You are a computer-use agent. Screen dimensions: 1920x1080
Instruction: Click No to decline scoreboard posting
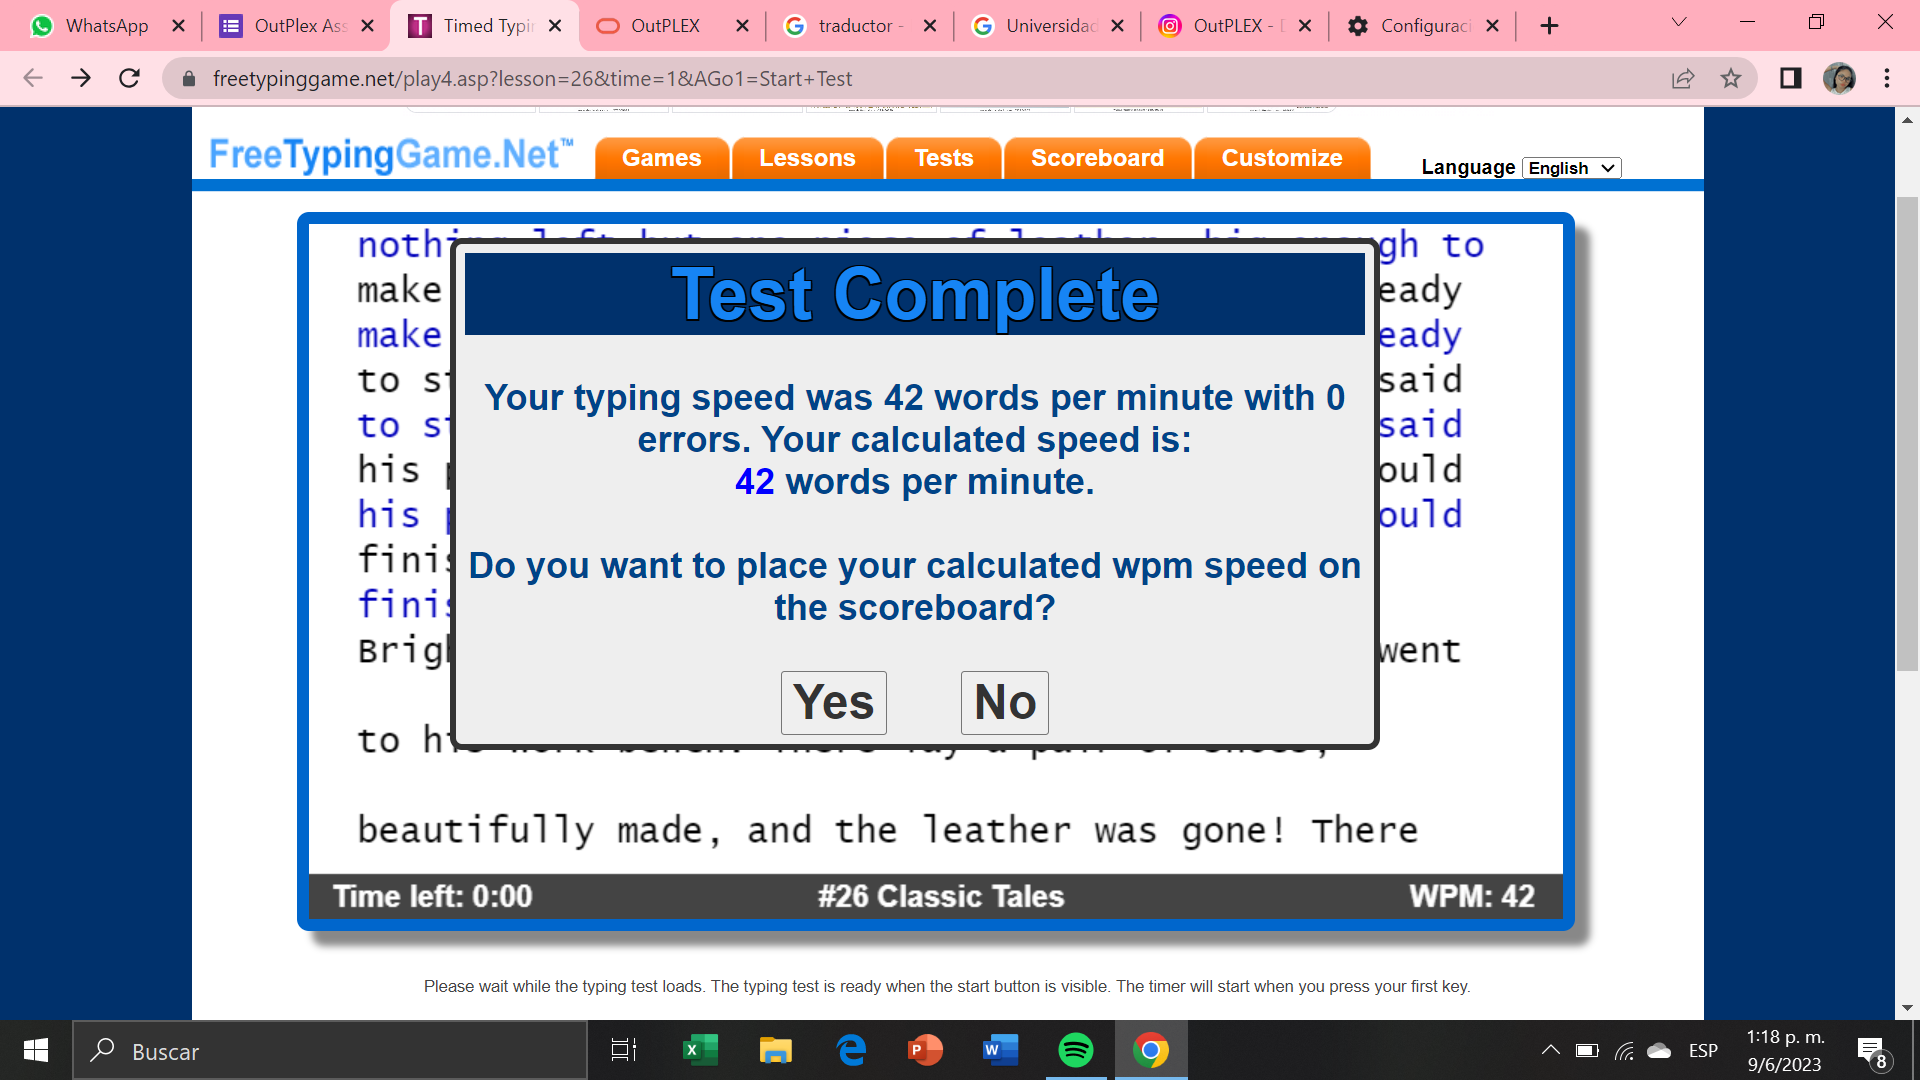tap(1004, 702)
